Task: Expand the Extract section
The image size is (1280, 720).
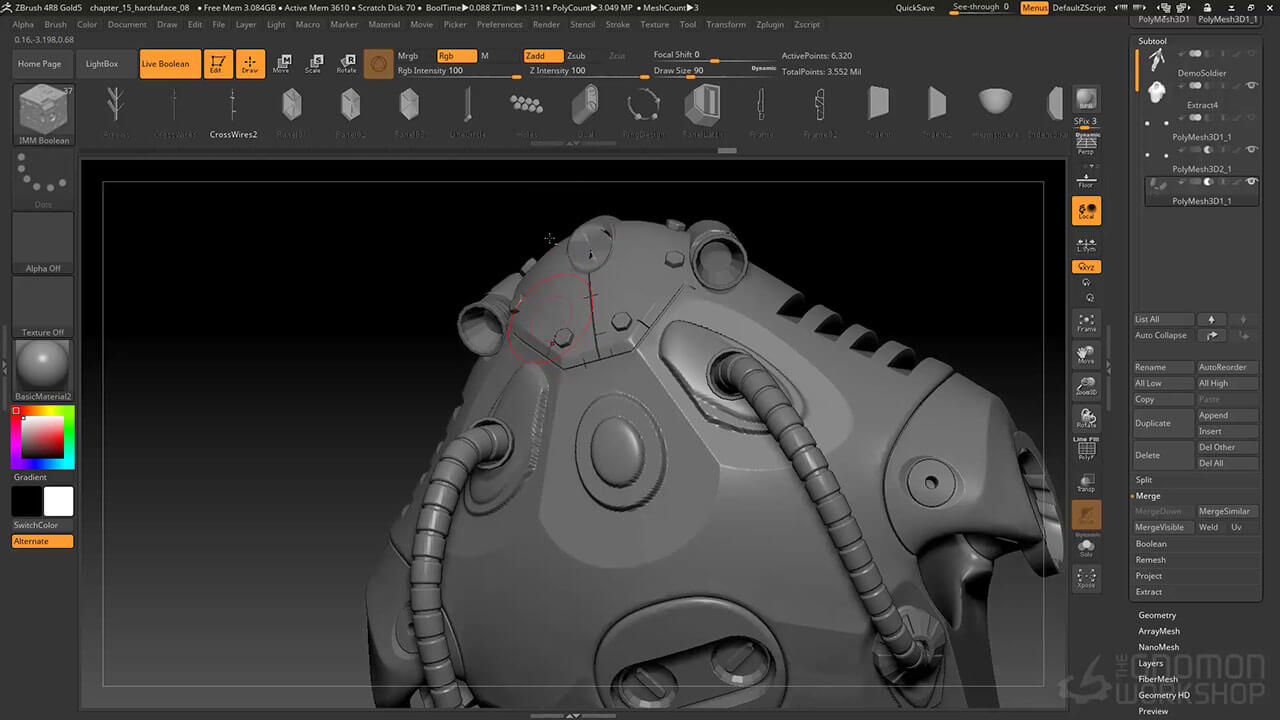Action: pos(1149,592)
